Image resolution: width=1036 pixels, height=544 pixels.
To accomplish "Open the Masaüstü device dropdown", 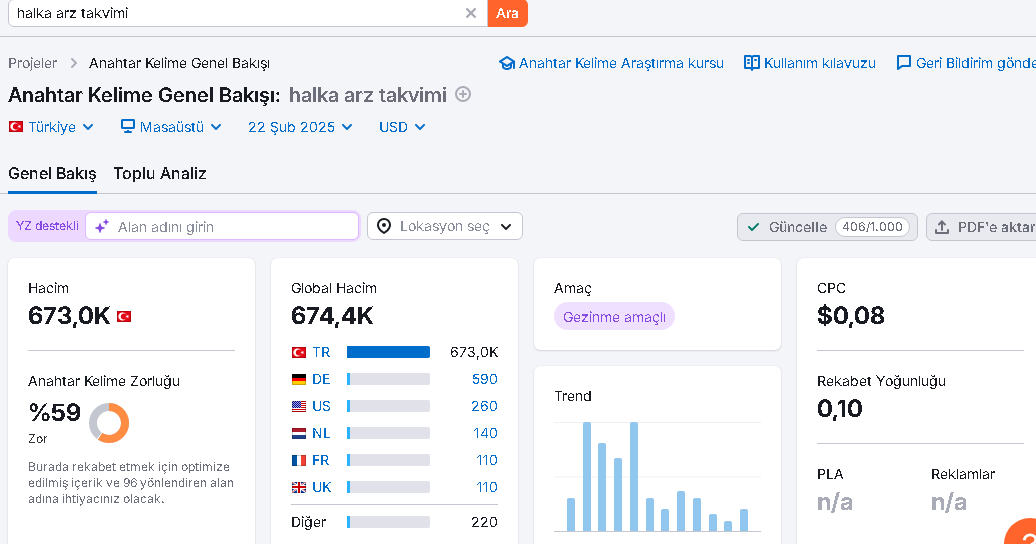I will (x=171, y=127).
